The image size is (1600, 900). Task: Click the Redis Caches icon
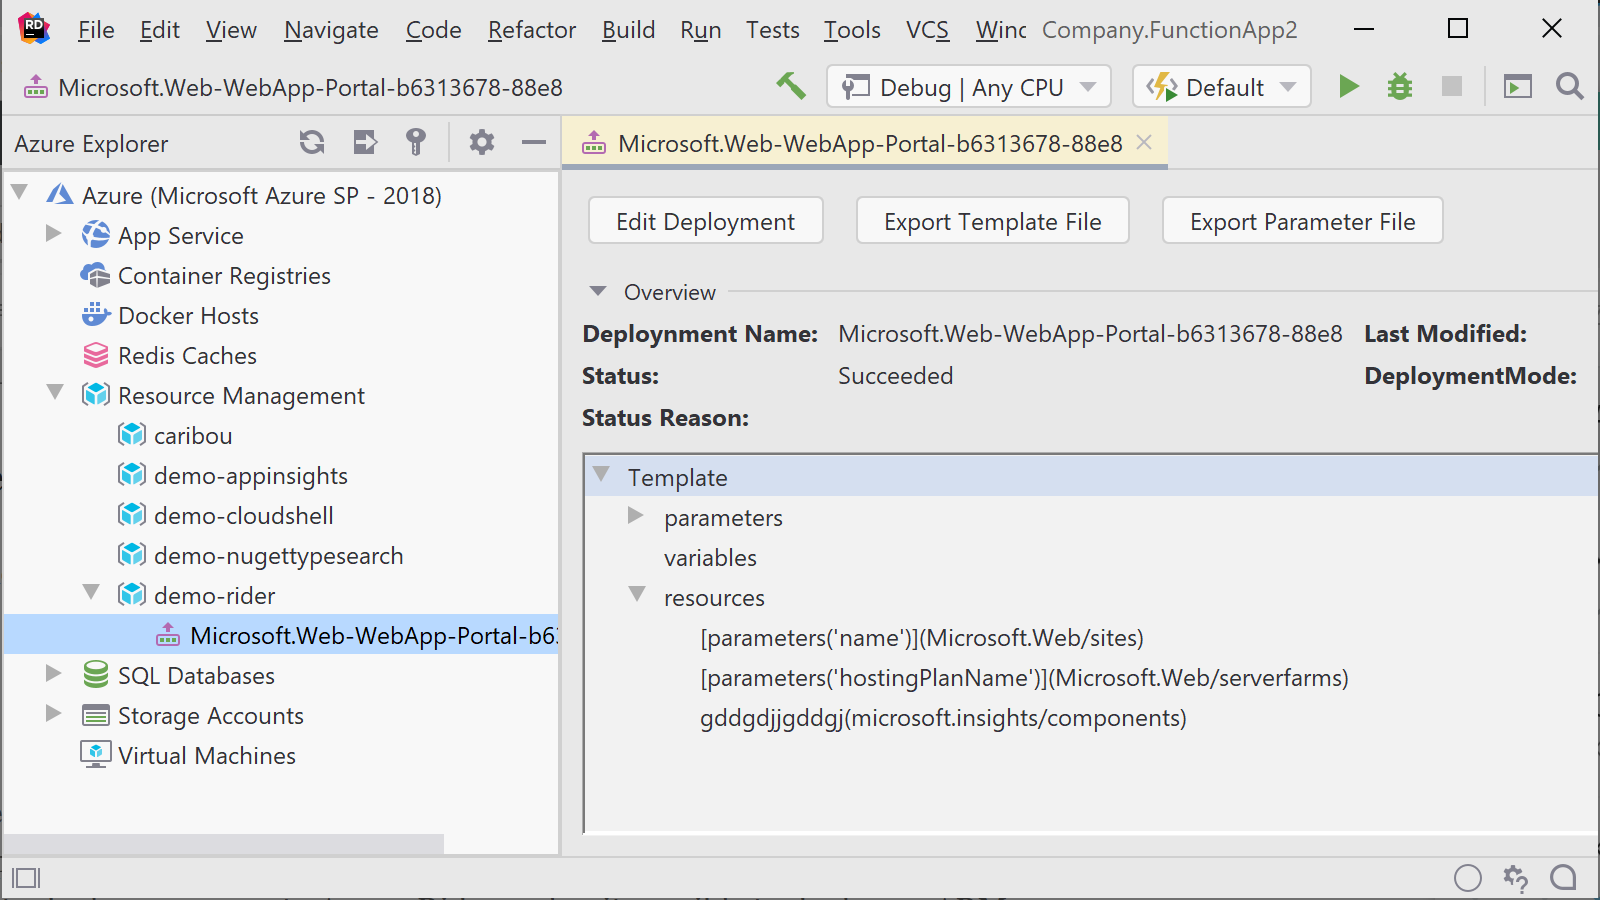96,355
